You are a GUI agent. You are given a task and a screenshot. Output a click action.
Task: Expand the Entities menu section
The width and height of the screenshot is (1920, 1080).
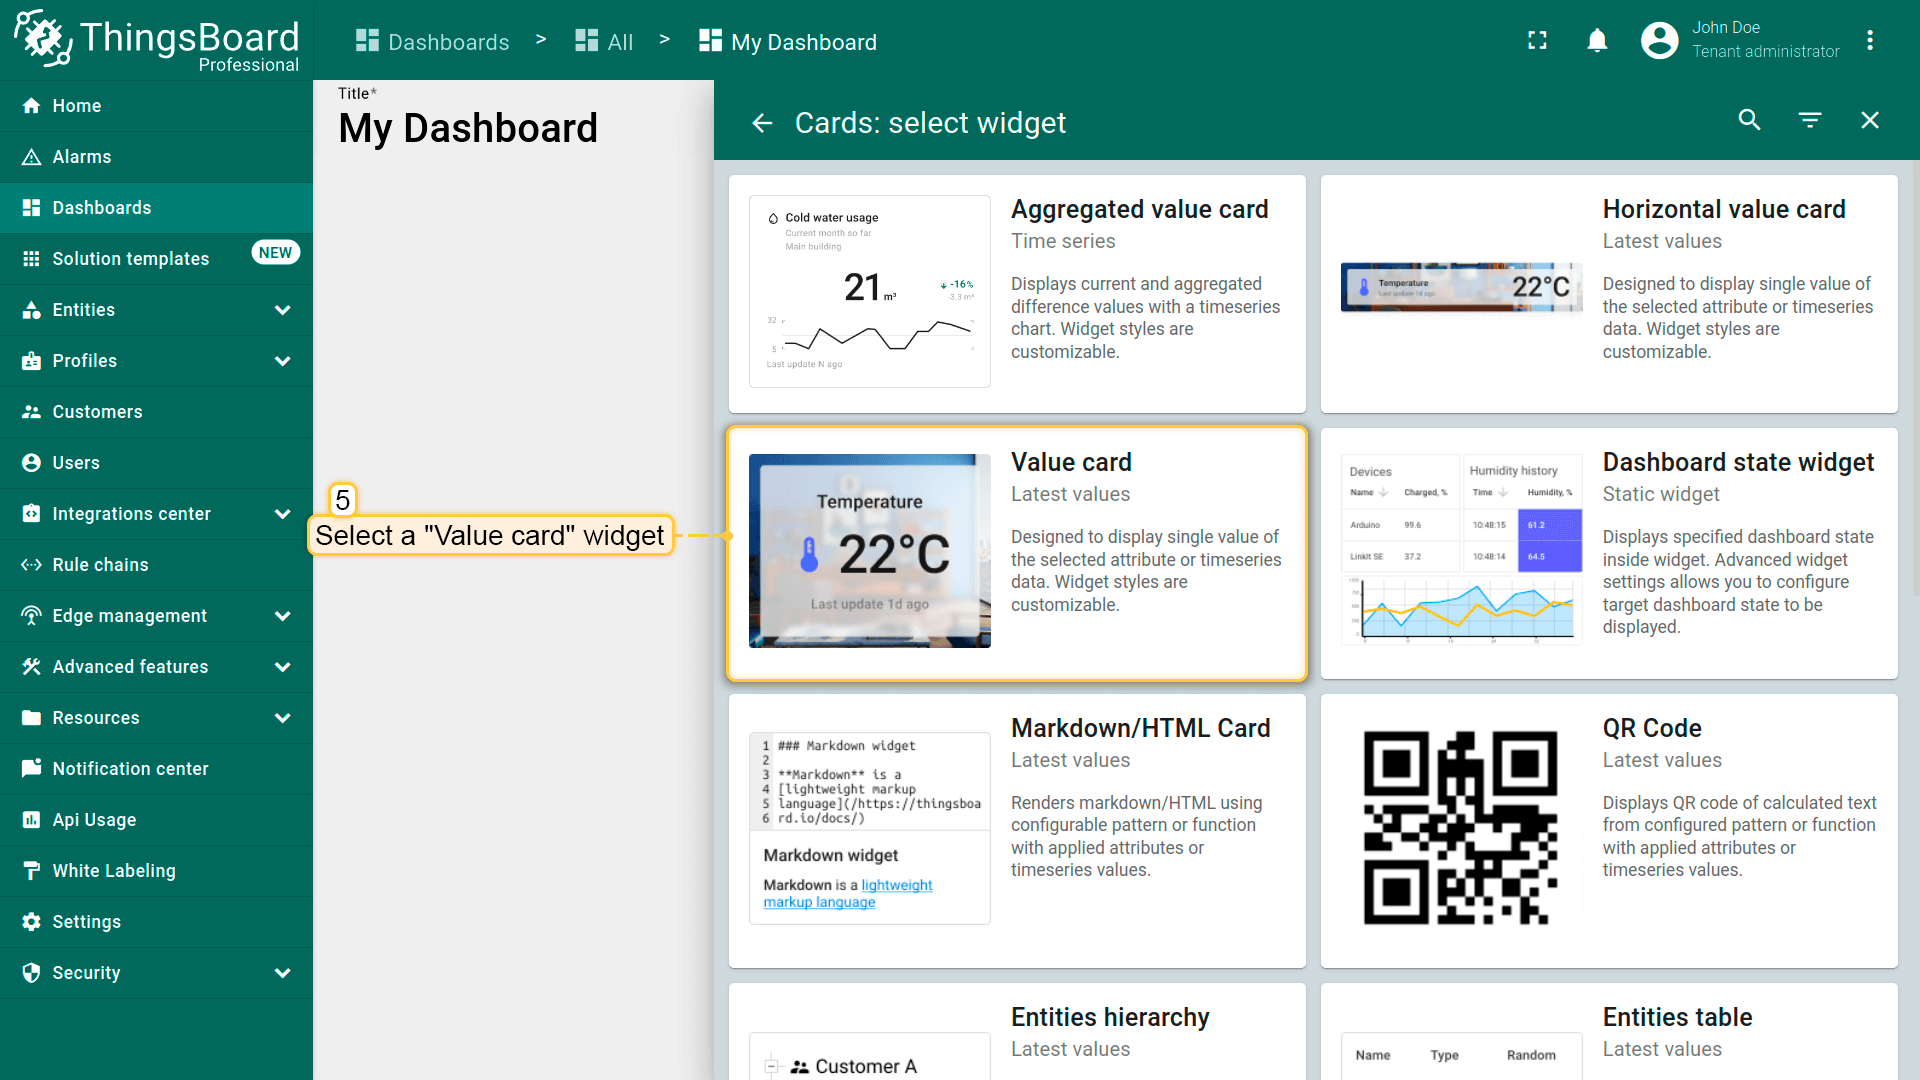tap(282, 310)
